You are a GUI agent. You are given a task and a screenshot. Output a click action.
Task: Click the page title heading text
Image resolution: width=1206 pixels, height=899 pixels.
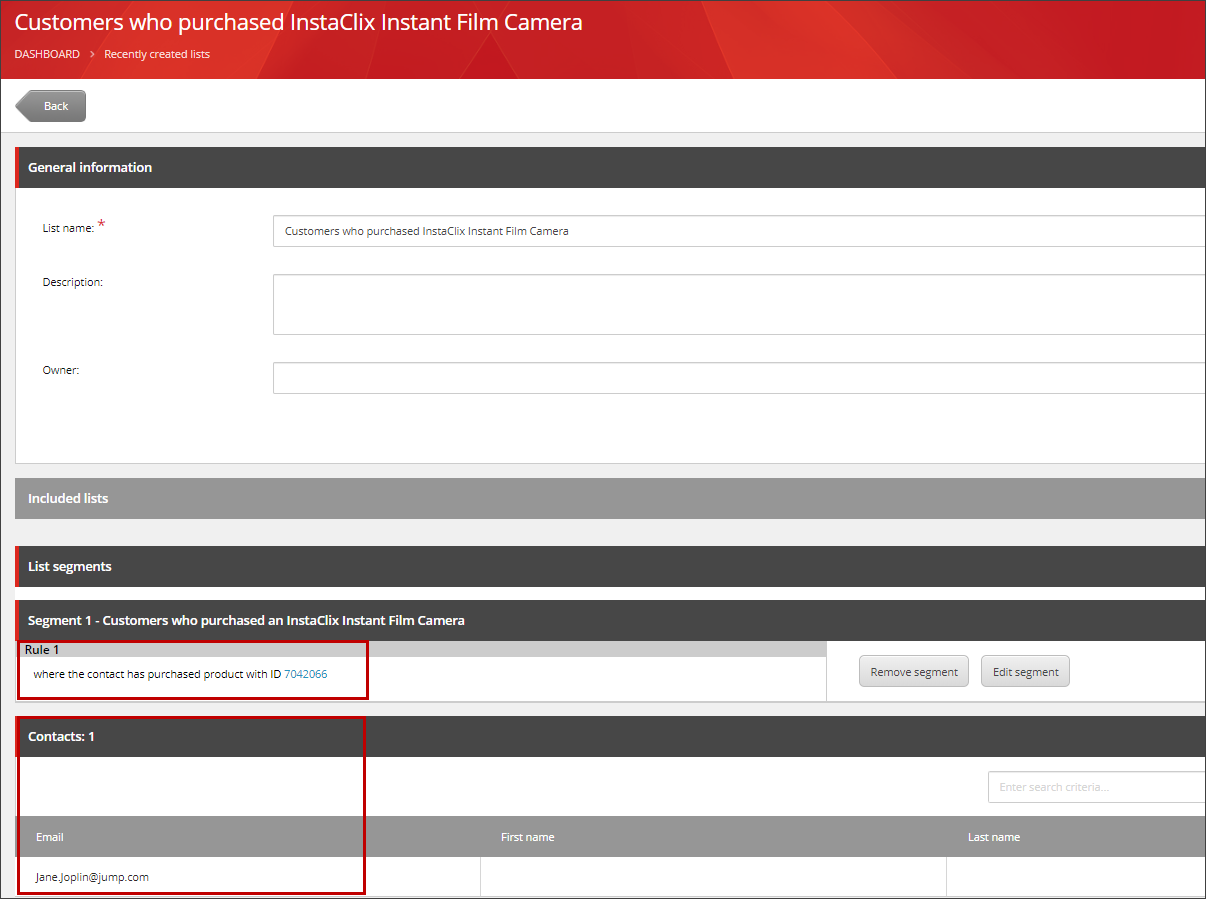(x=298, y=22)
